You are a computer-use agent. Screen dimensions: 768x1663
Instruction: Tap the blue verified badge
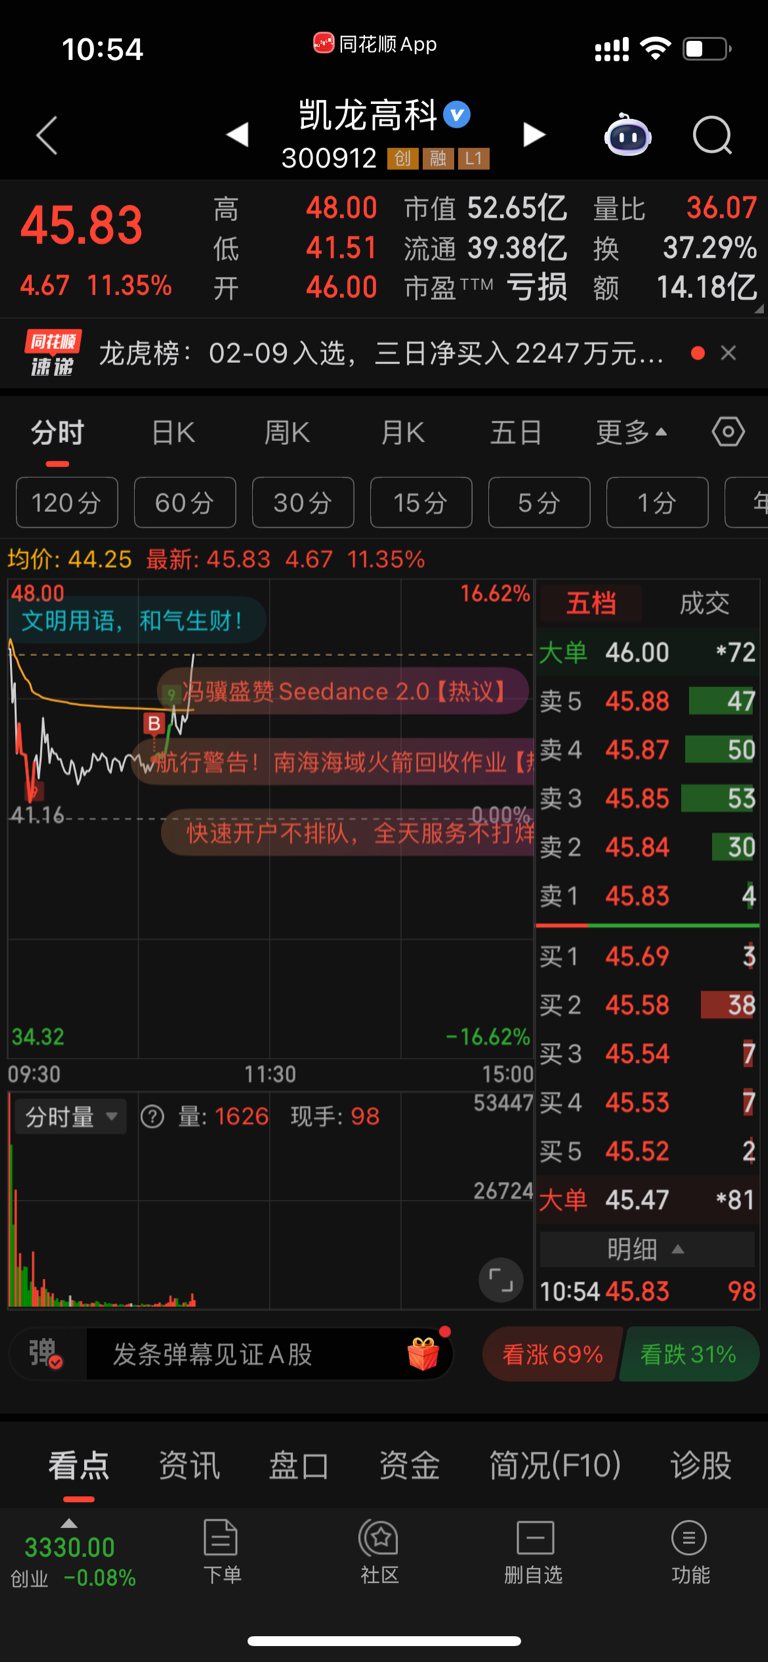457,115
